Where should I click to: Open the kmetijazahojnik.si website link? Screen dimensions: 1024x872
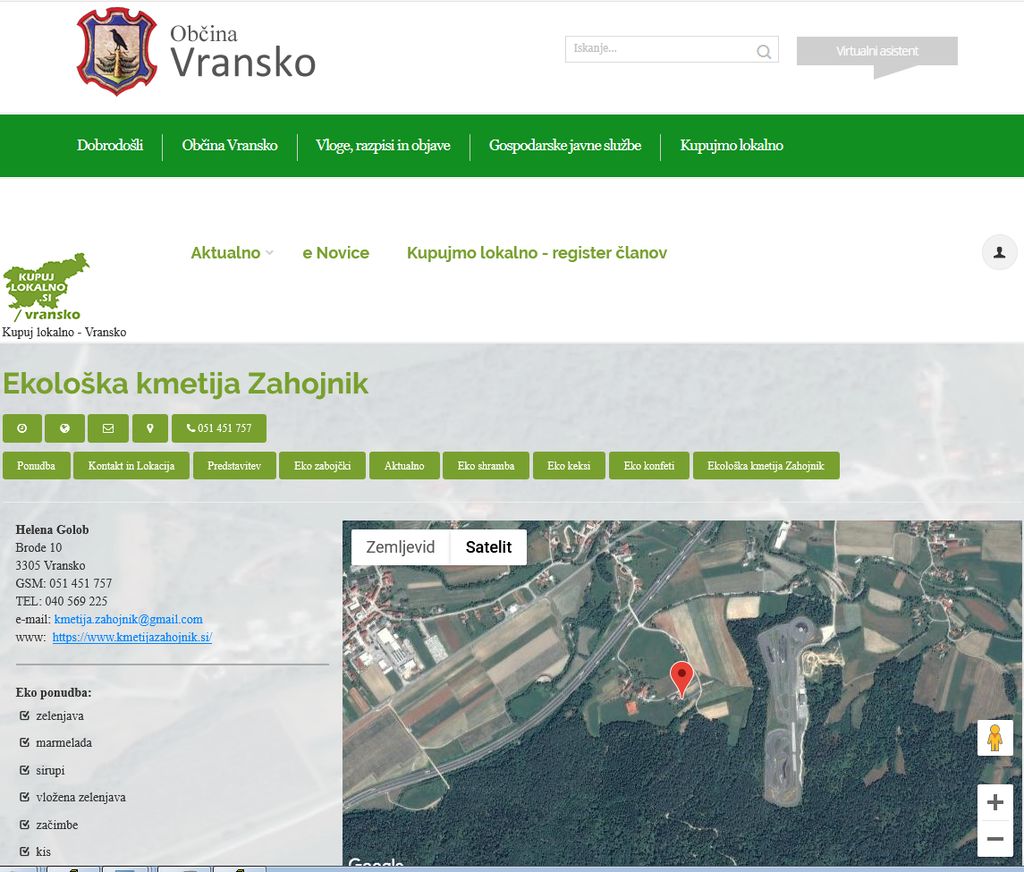[x=132, y=637]
